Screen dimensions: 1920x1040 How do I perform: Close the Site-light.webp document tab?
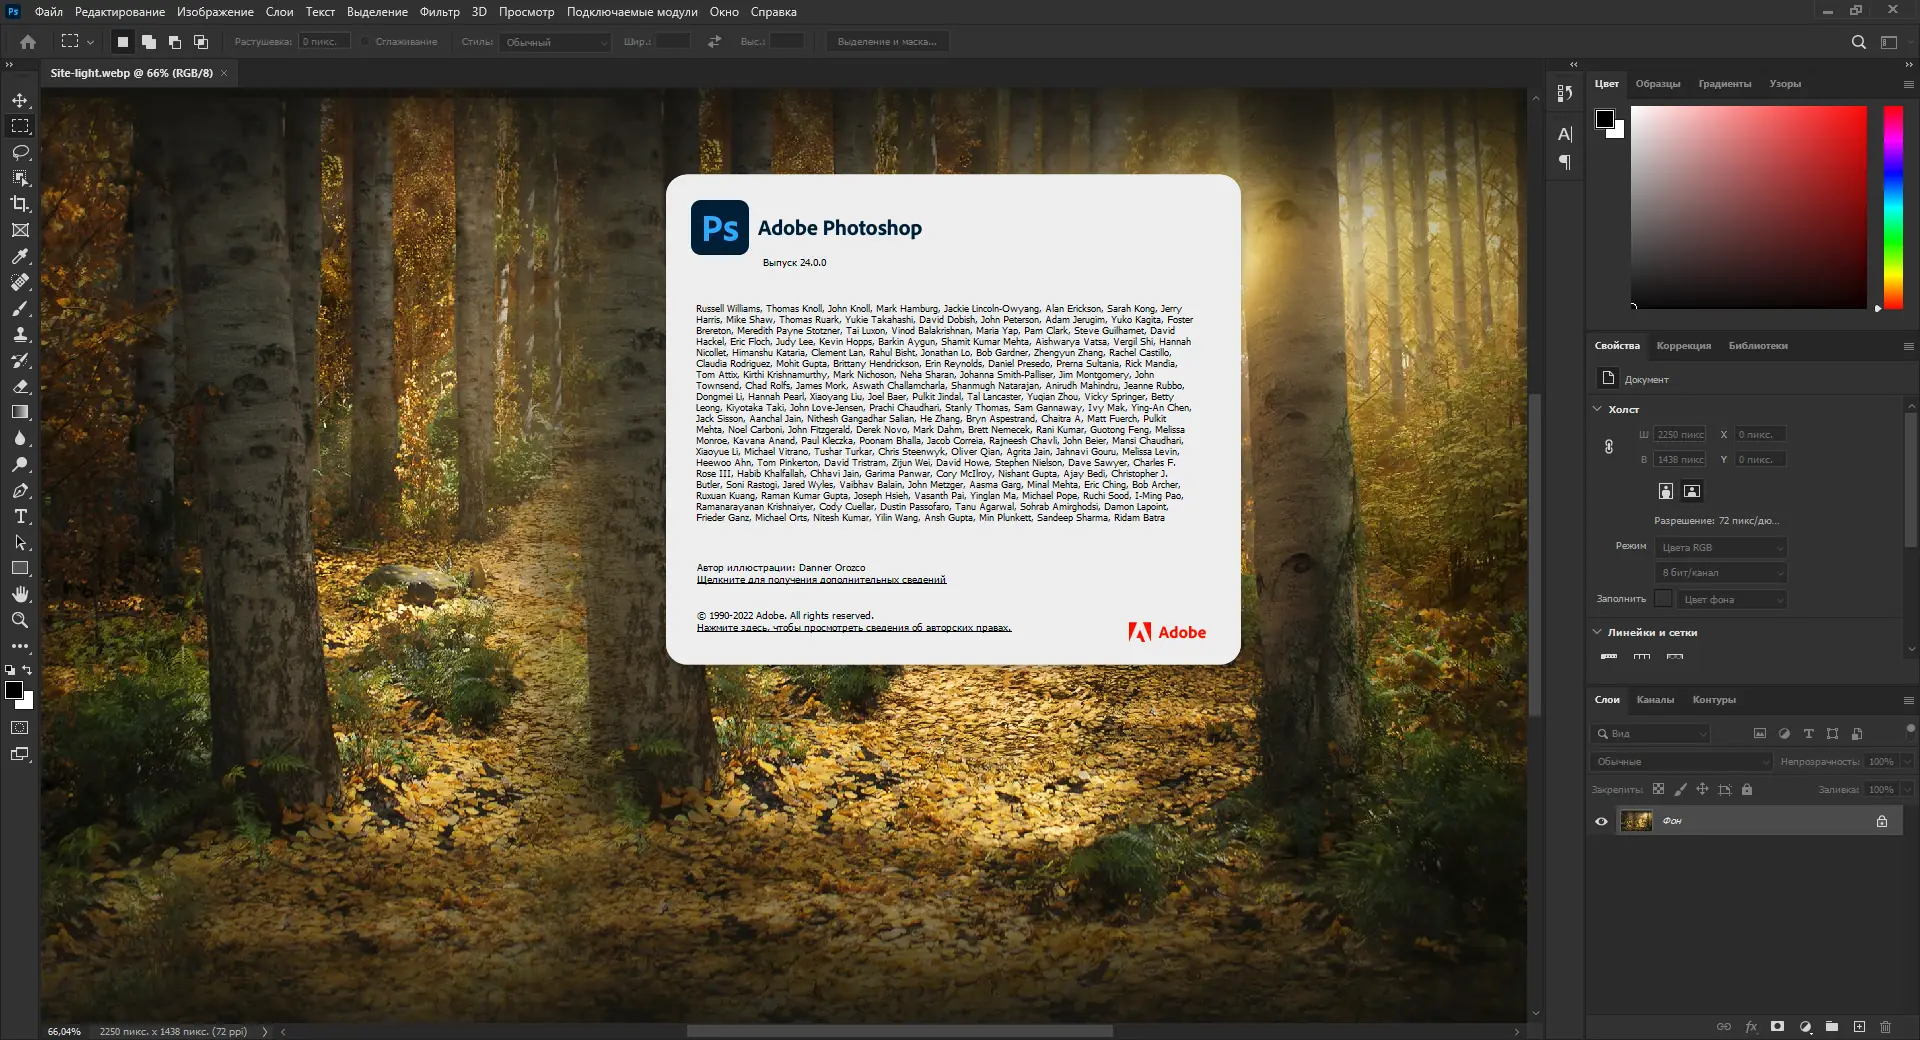coord(225,73)
